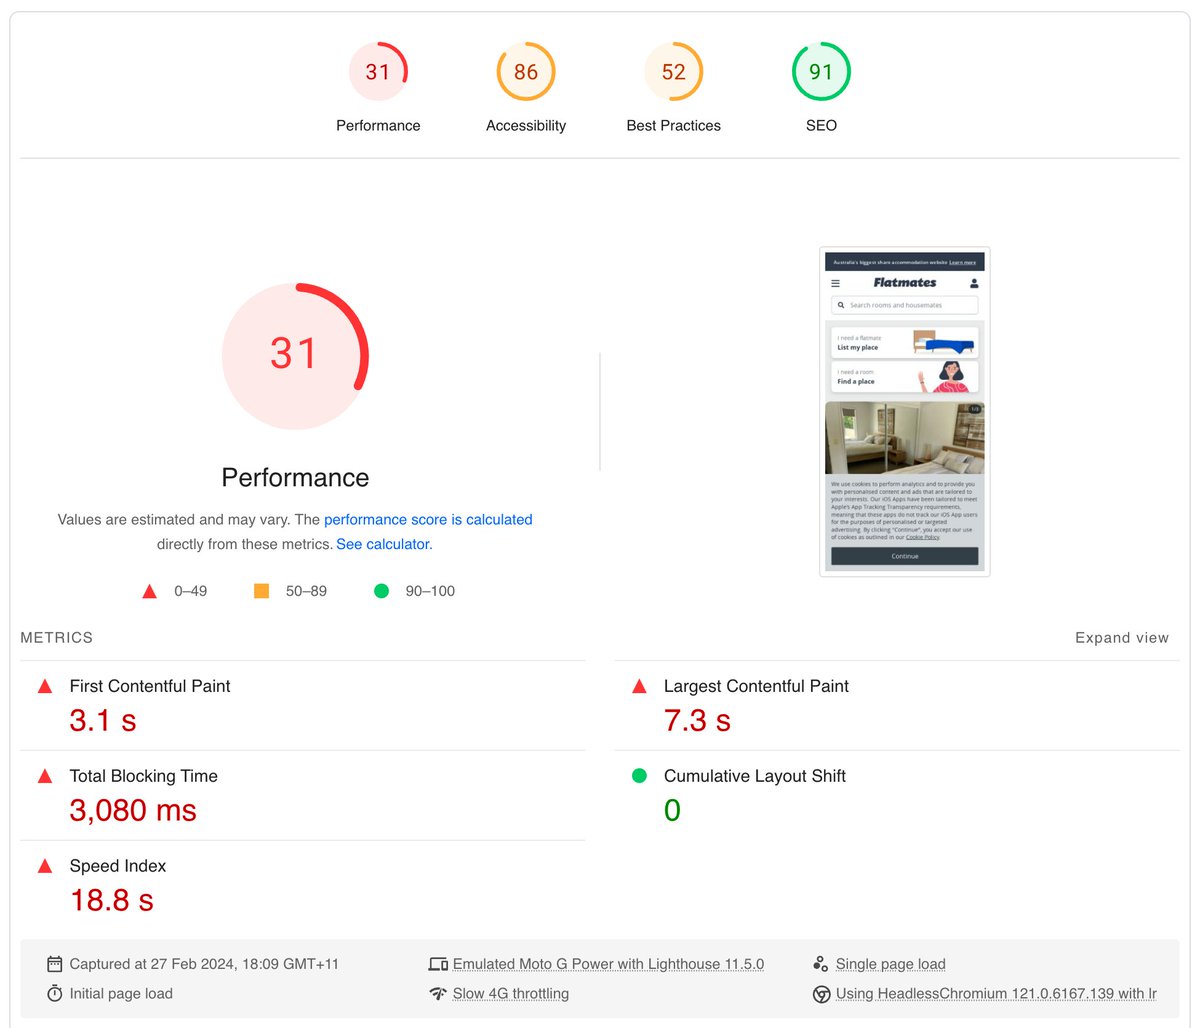Click the Accessibility label under gauge
Image resolution: width=1200 pixels, height=1028 pixels.
(x=526, y=126)
